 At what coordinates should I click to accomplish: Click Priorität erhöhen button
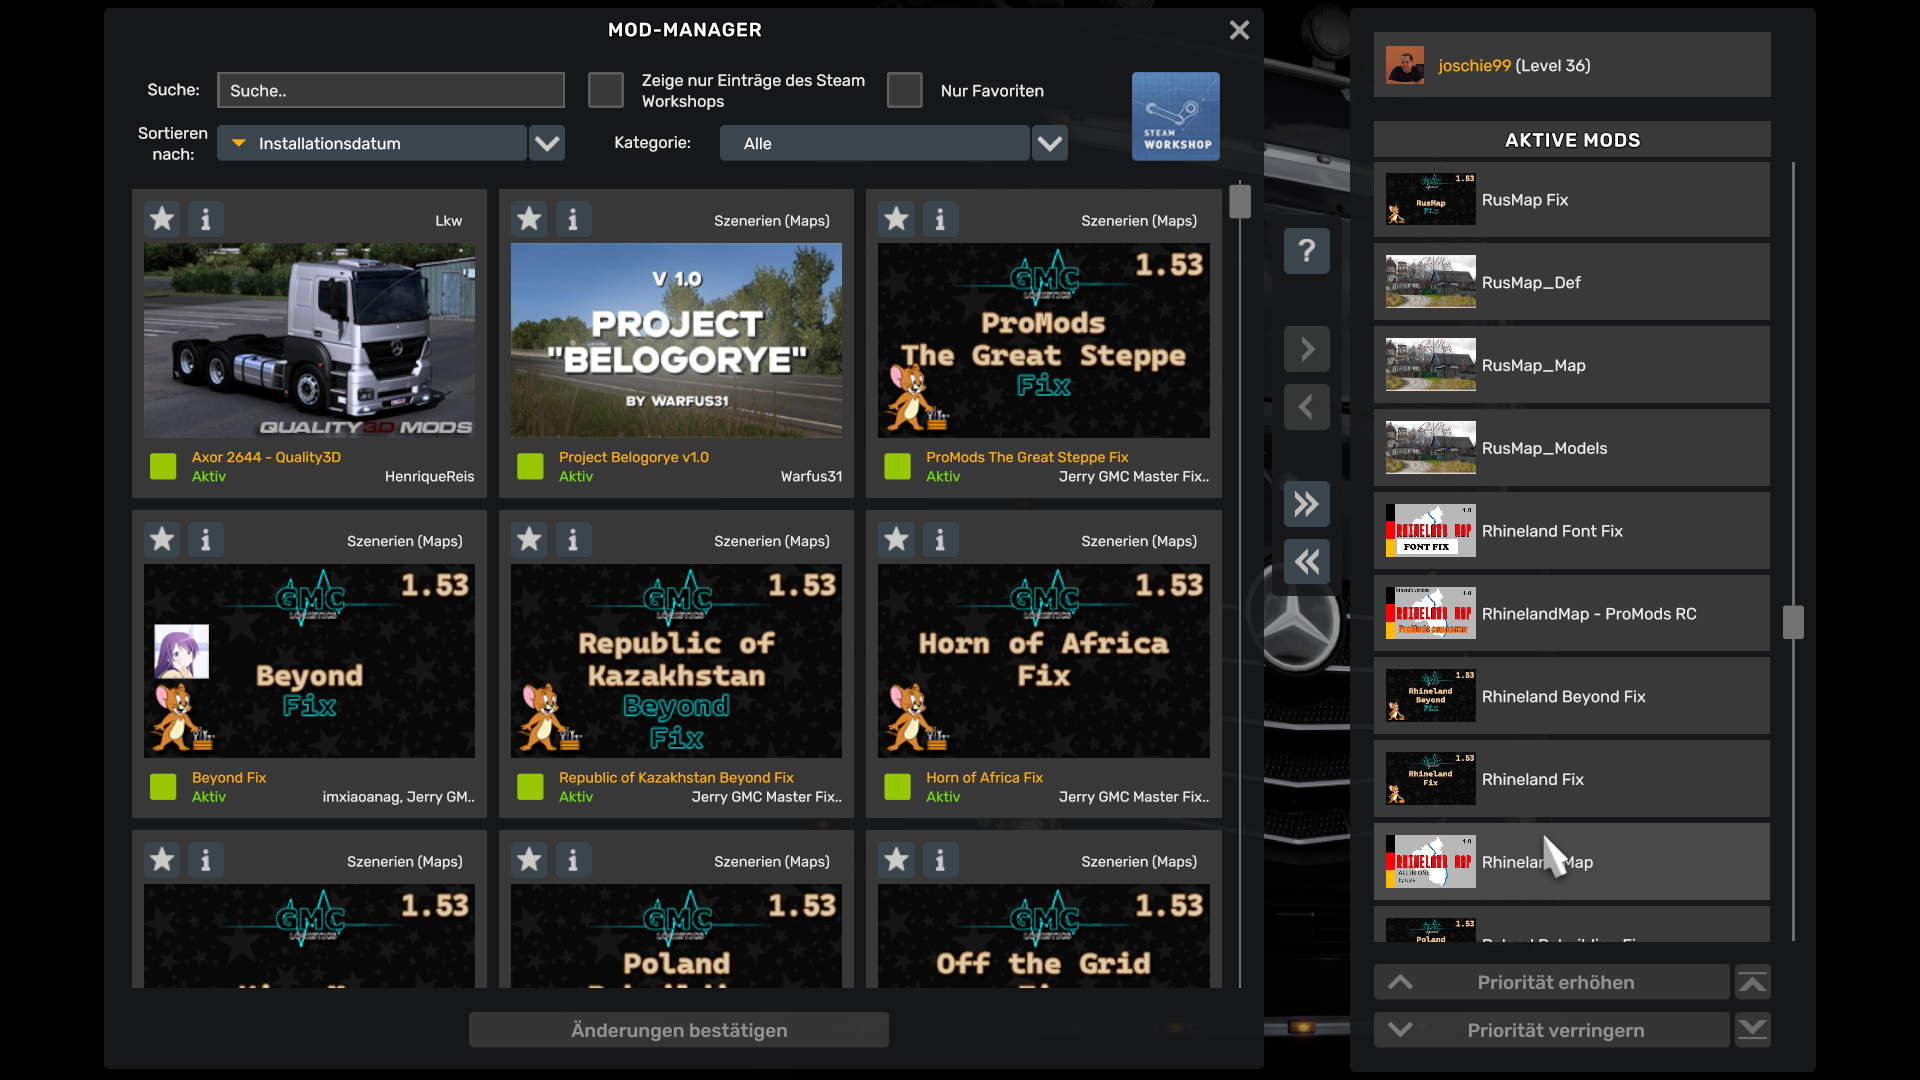(x=1552, y=983)
